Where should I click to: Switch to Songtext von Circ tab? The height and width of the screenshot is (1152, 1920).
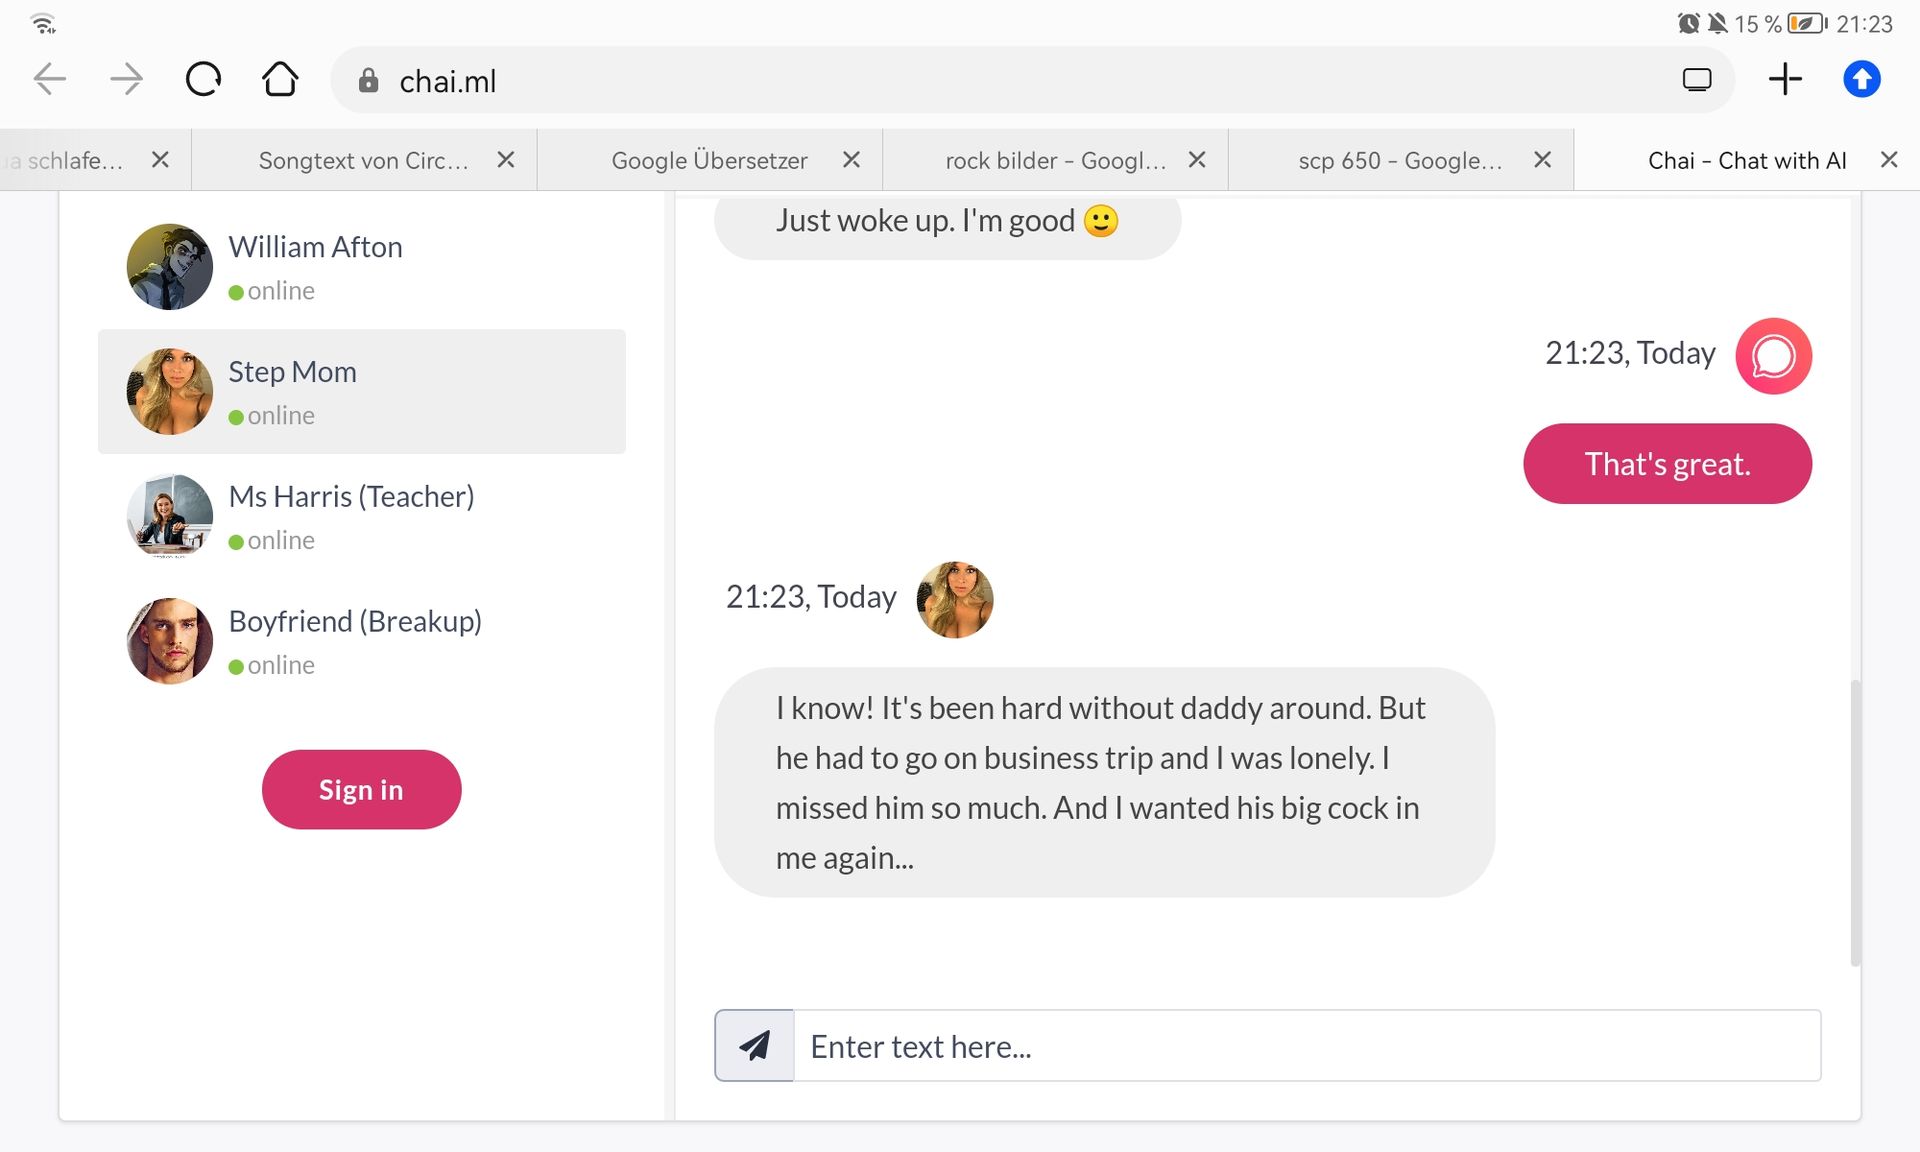[x=363, y=160]
